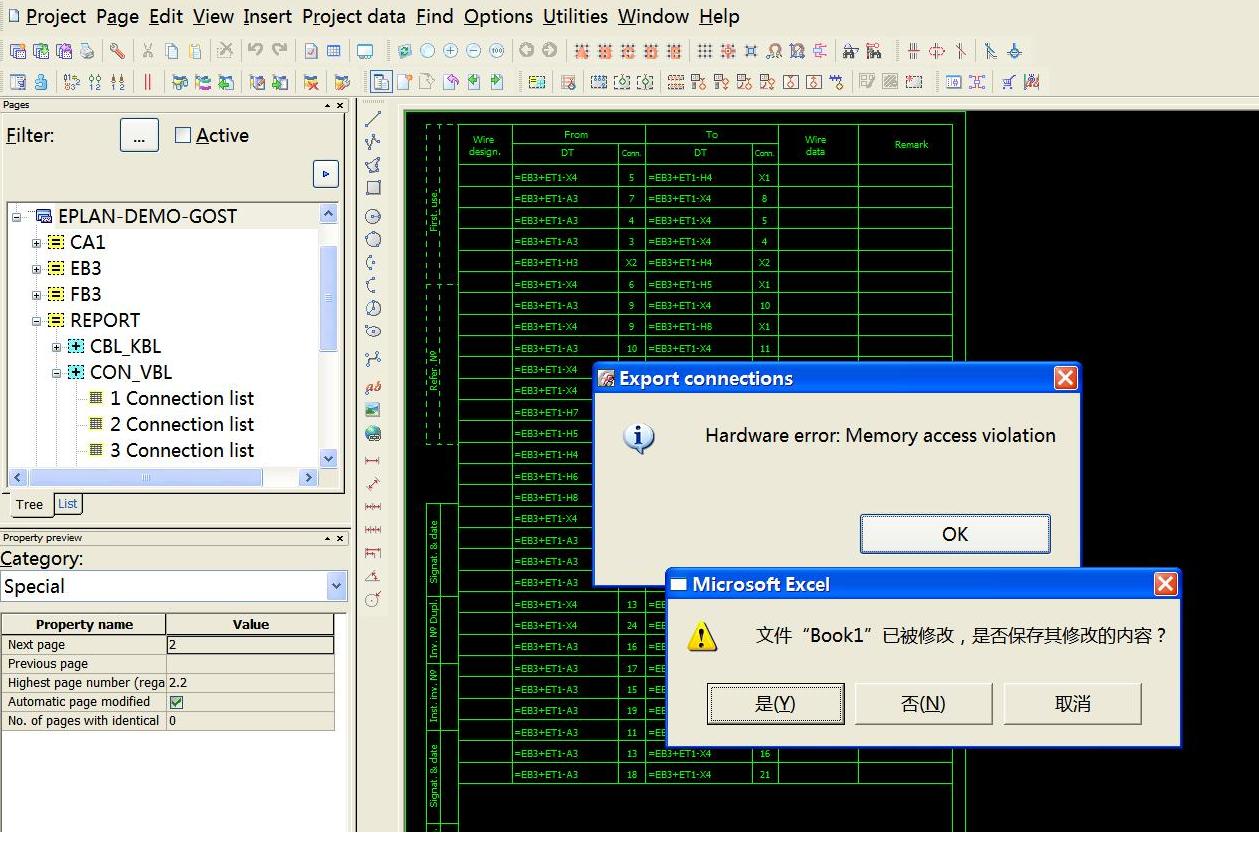
Task: Click the zoom in plus magnifier
Action: (450, 51)
